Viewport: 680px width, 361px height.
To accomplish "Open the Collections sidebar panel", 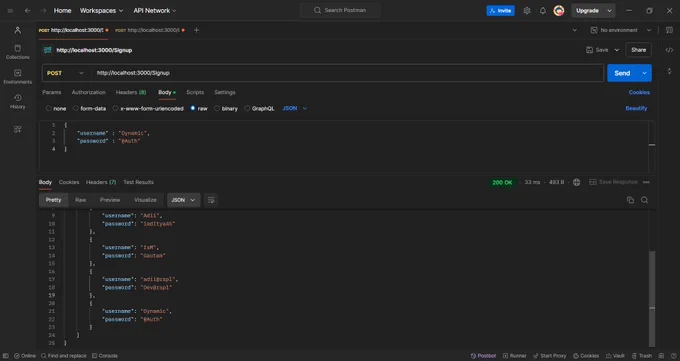I will (x=17, y=52).
